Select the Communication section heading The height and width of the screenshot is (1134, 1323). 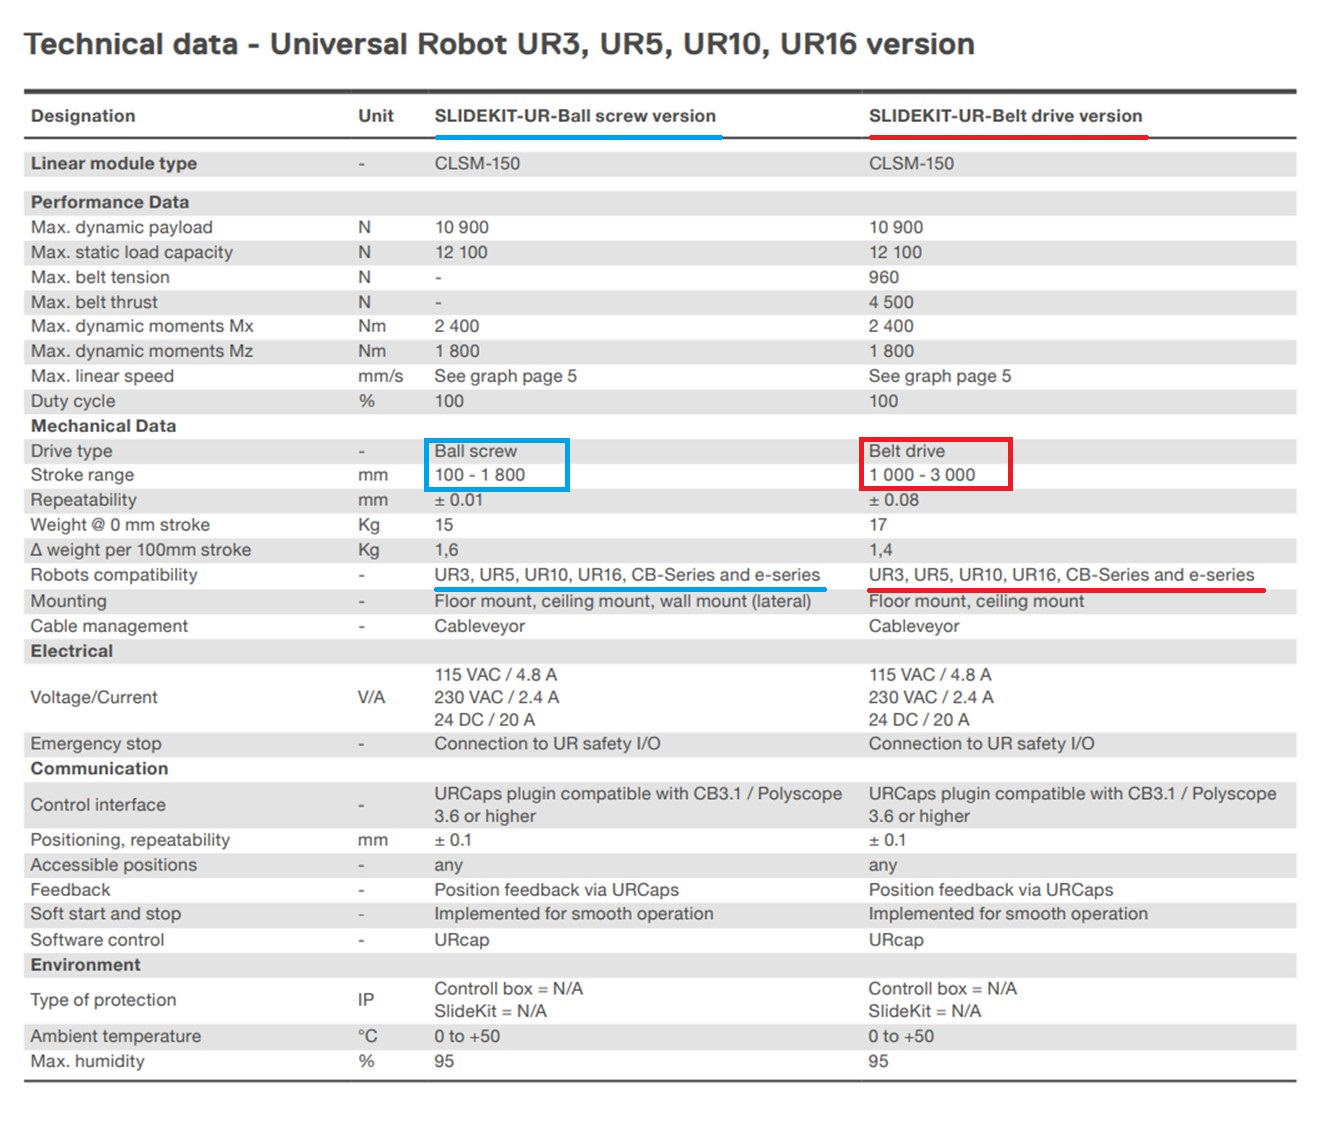[99, 769]
